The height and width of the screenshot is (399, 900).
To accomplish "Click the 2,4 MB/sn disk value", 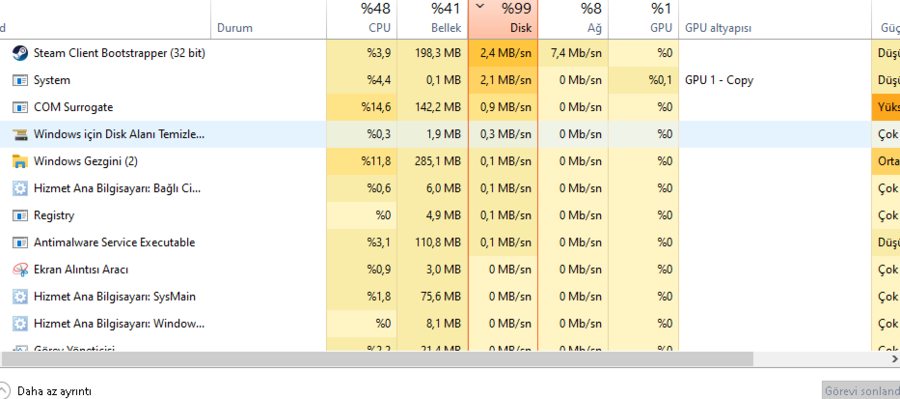I will click(x=506, y=53).
